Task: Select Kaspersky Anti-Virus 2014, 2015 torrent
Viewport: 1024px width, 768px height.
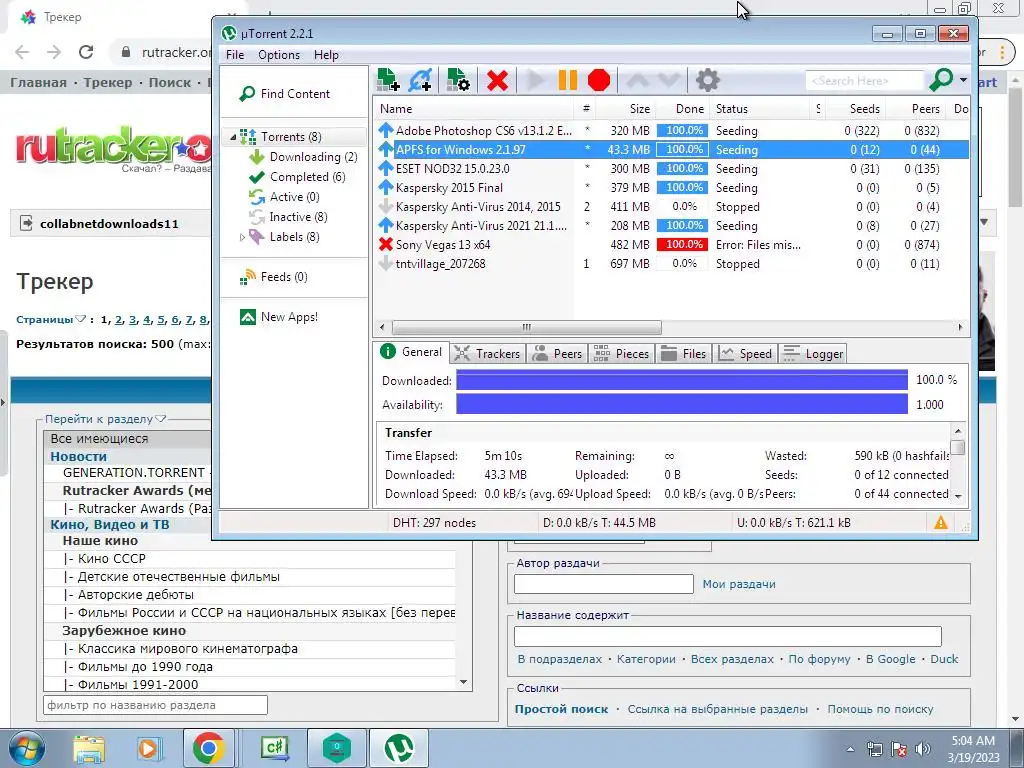Action: 671,206
